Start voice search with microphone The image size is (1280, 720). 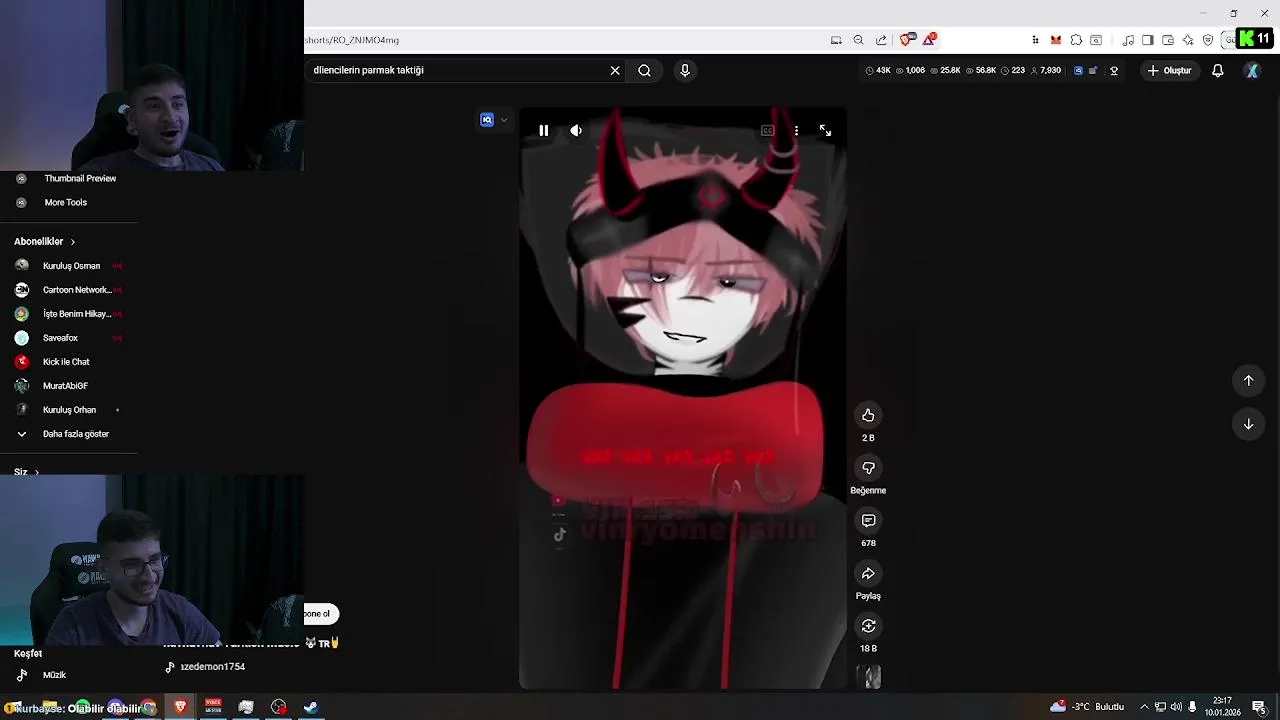click(685, 70)
